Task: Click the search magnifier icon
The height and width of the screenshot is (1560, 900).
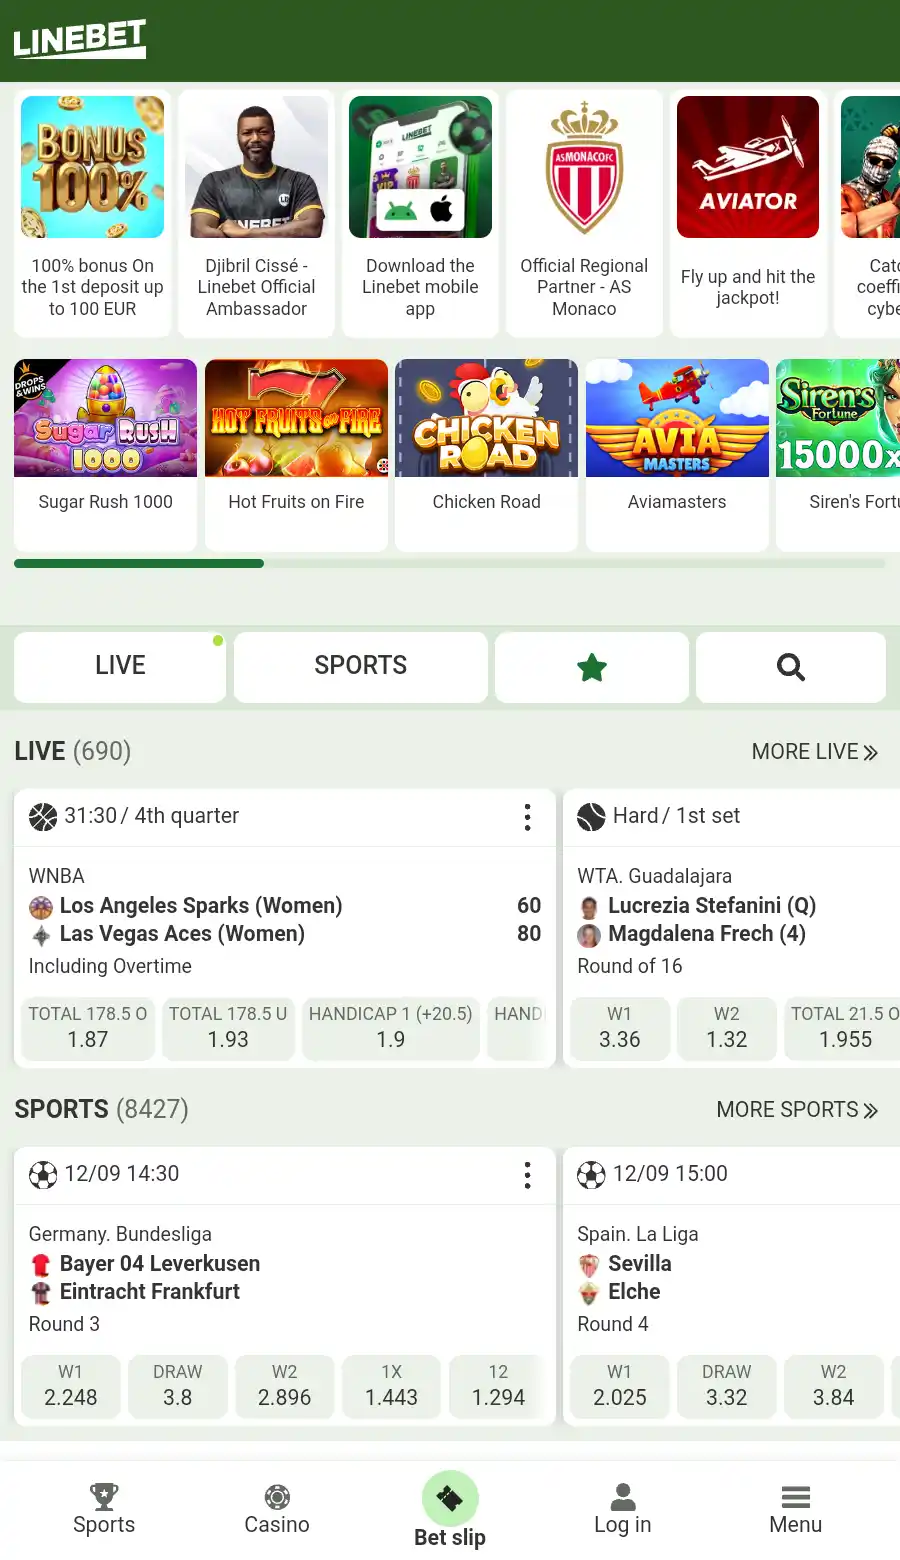Action: coord(791,667)
